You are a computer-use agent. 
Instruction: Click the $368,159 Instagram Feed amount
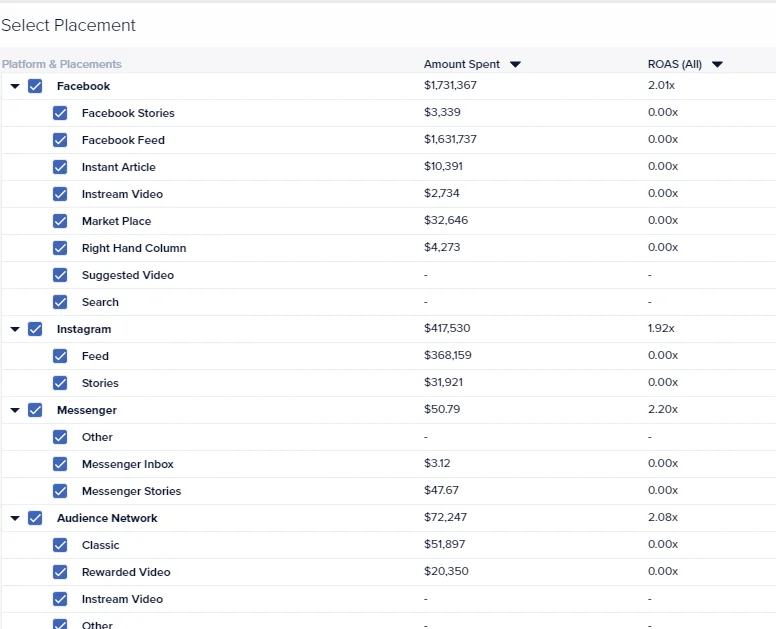pyautogui.click(x=448, y=355)
